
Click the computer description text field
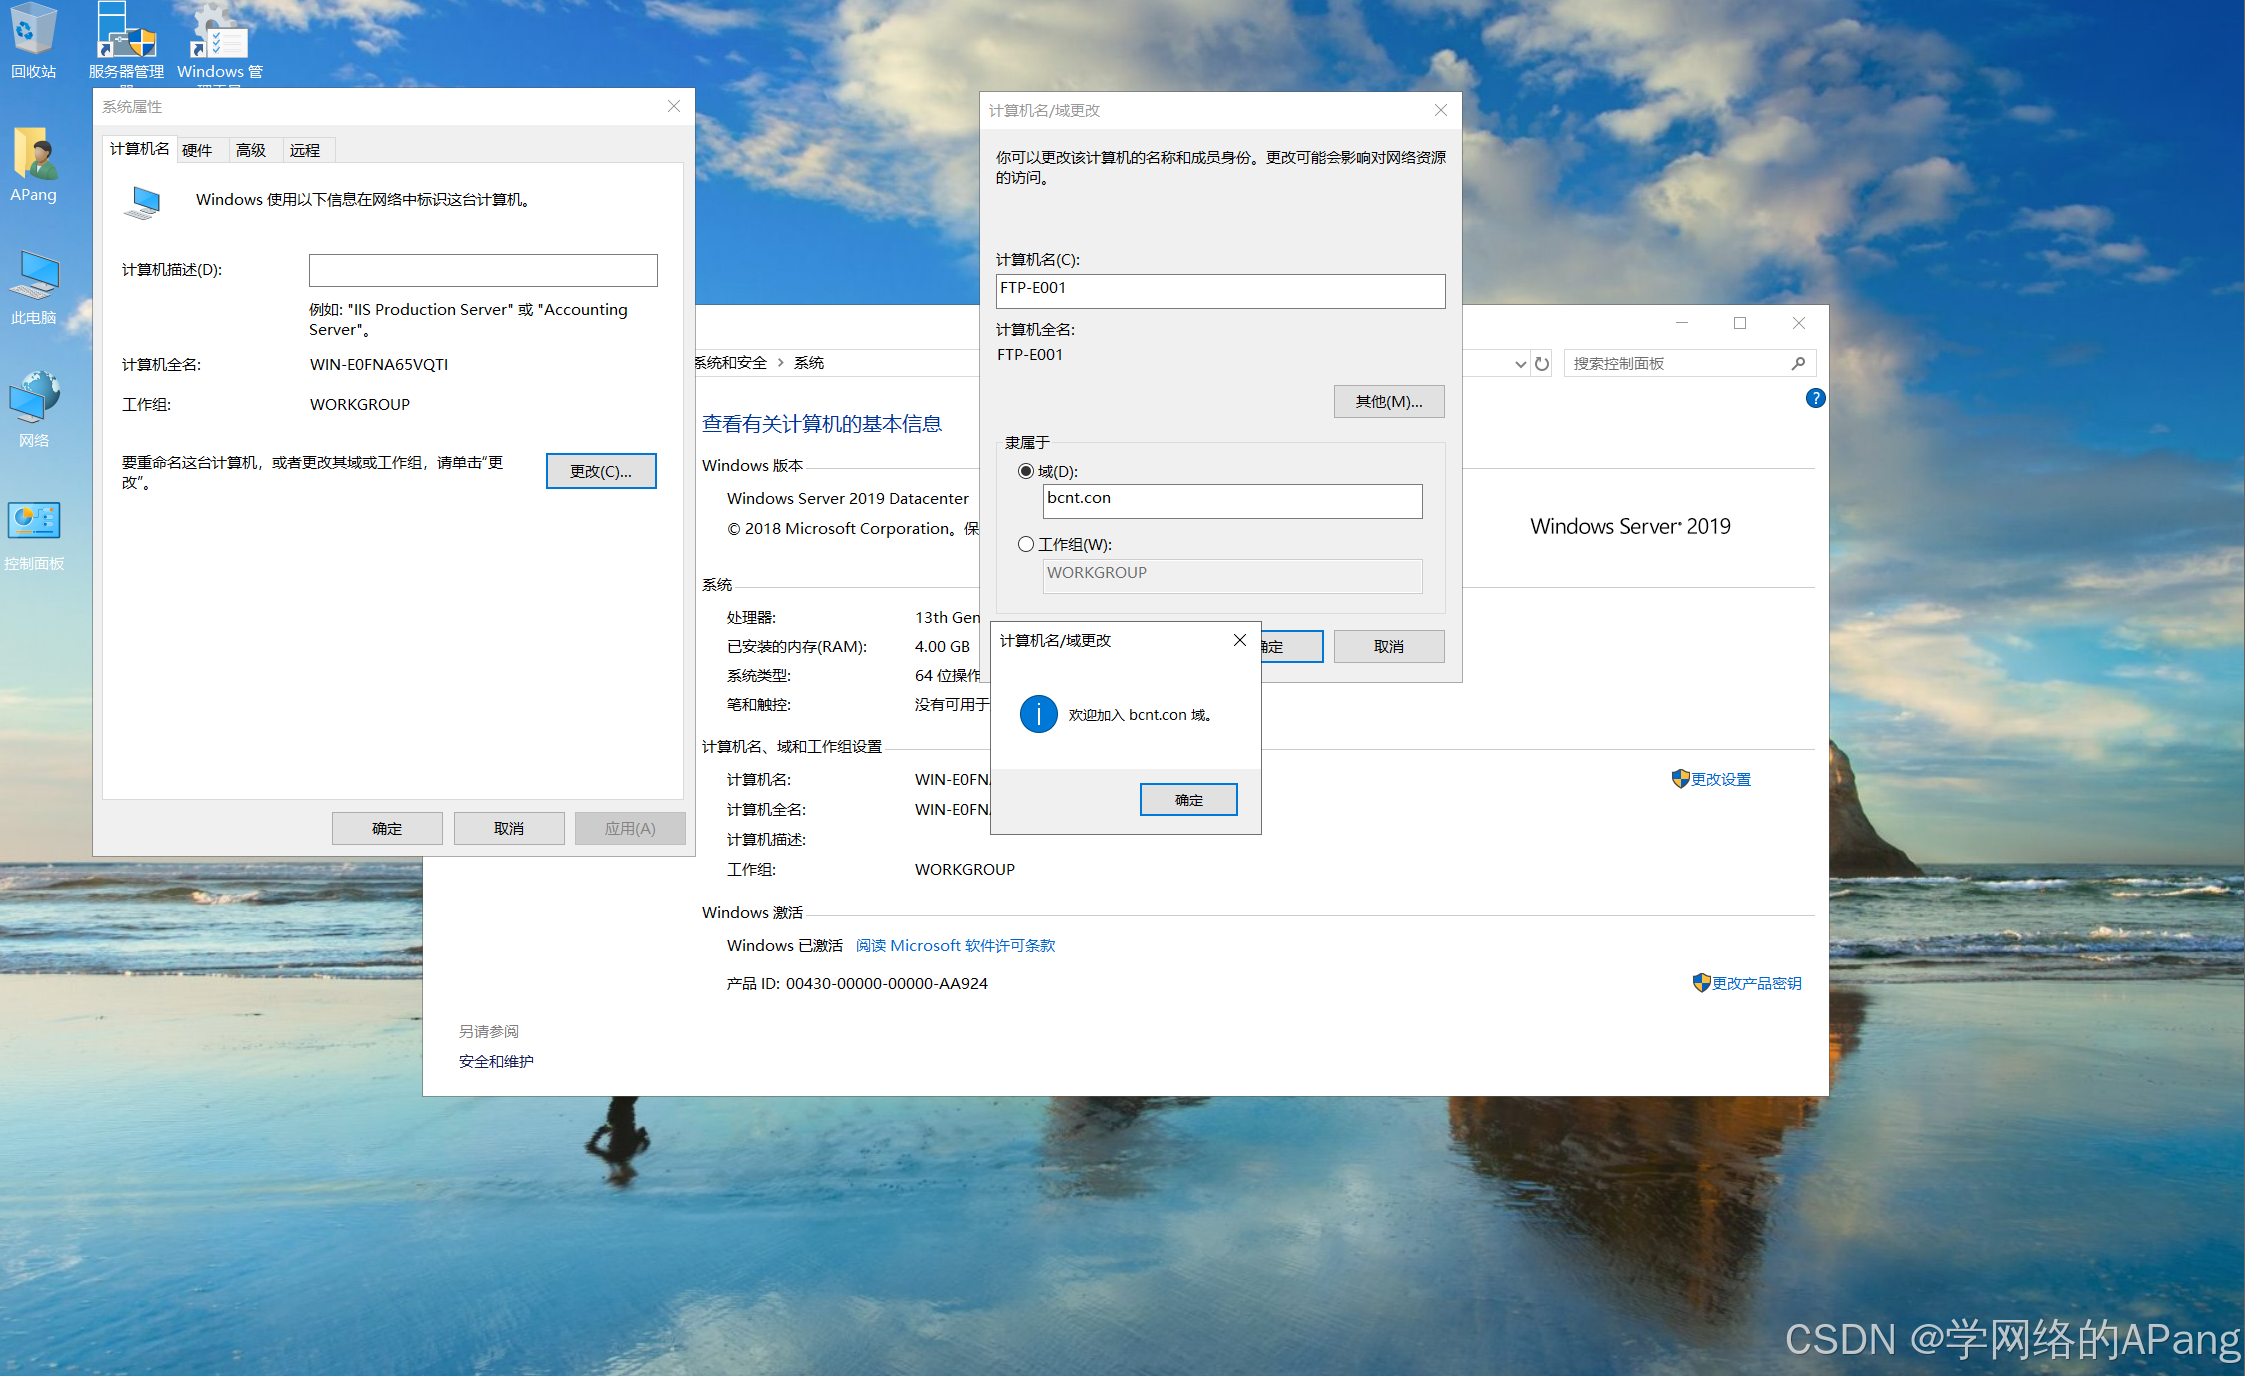483,270
